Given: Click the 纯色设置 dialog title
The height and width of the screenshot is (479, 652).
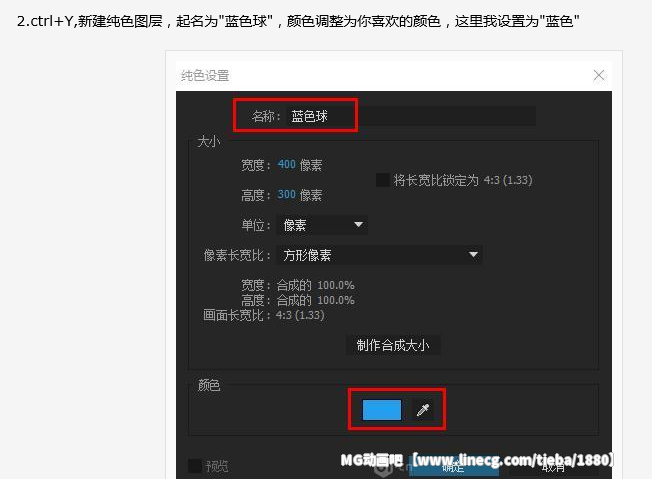Looking at the screenshot, I should pyautogui.click(x=205, y=76).
